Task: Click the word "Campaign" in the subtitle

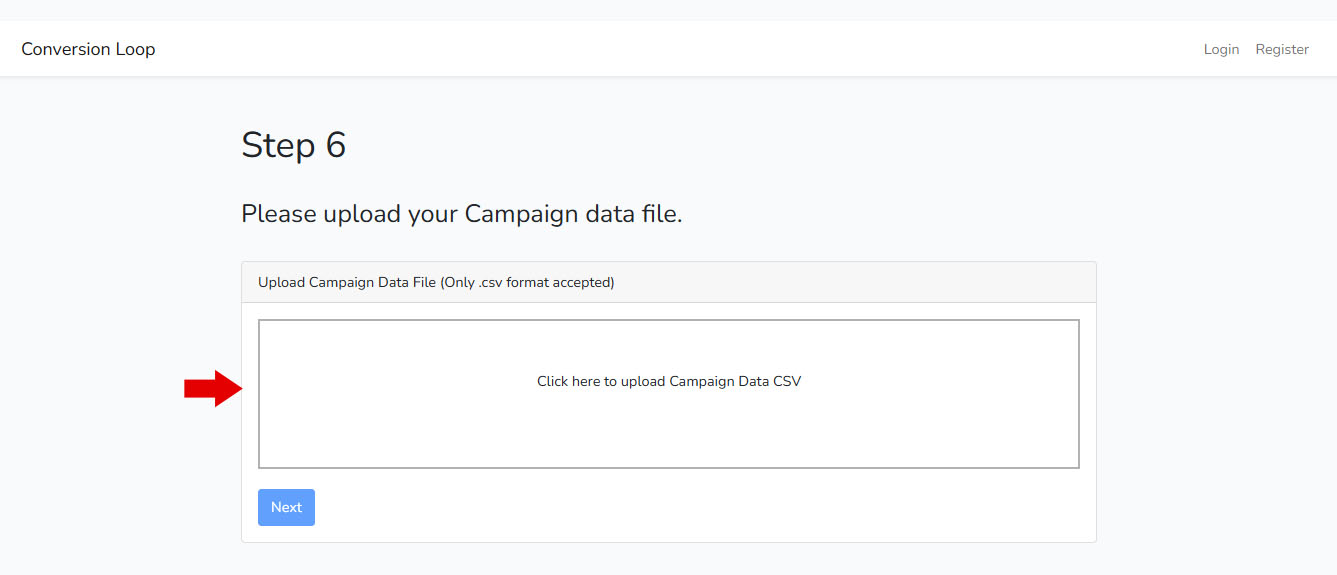Action: click(521, 213)
